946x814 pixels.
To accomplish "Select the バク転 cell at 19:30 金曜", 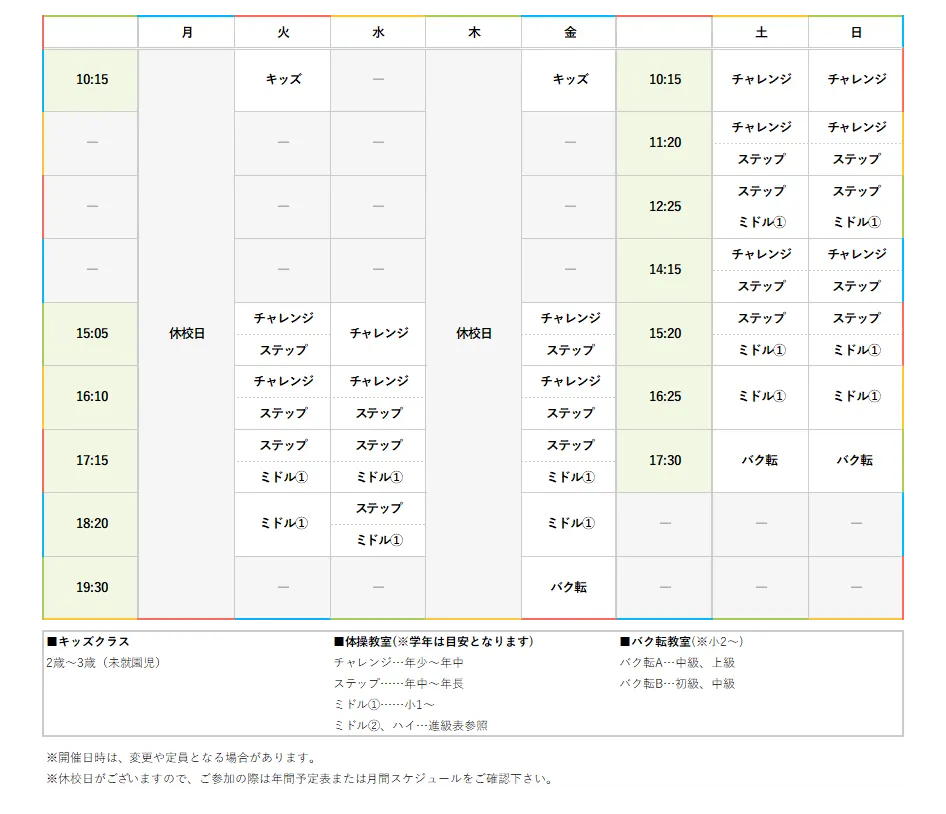I will 567,588.
